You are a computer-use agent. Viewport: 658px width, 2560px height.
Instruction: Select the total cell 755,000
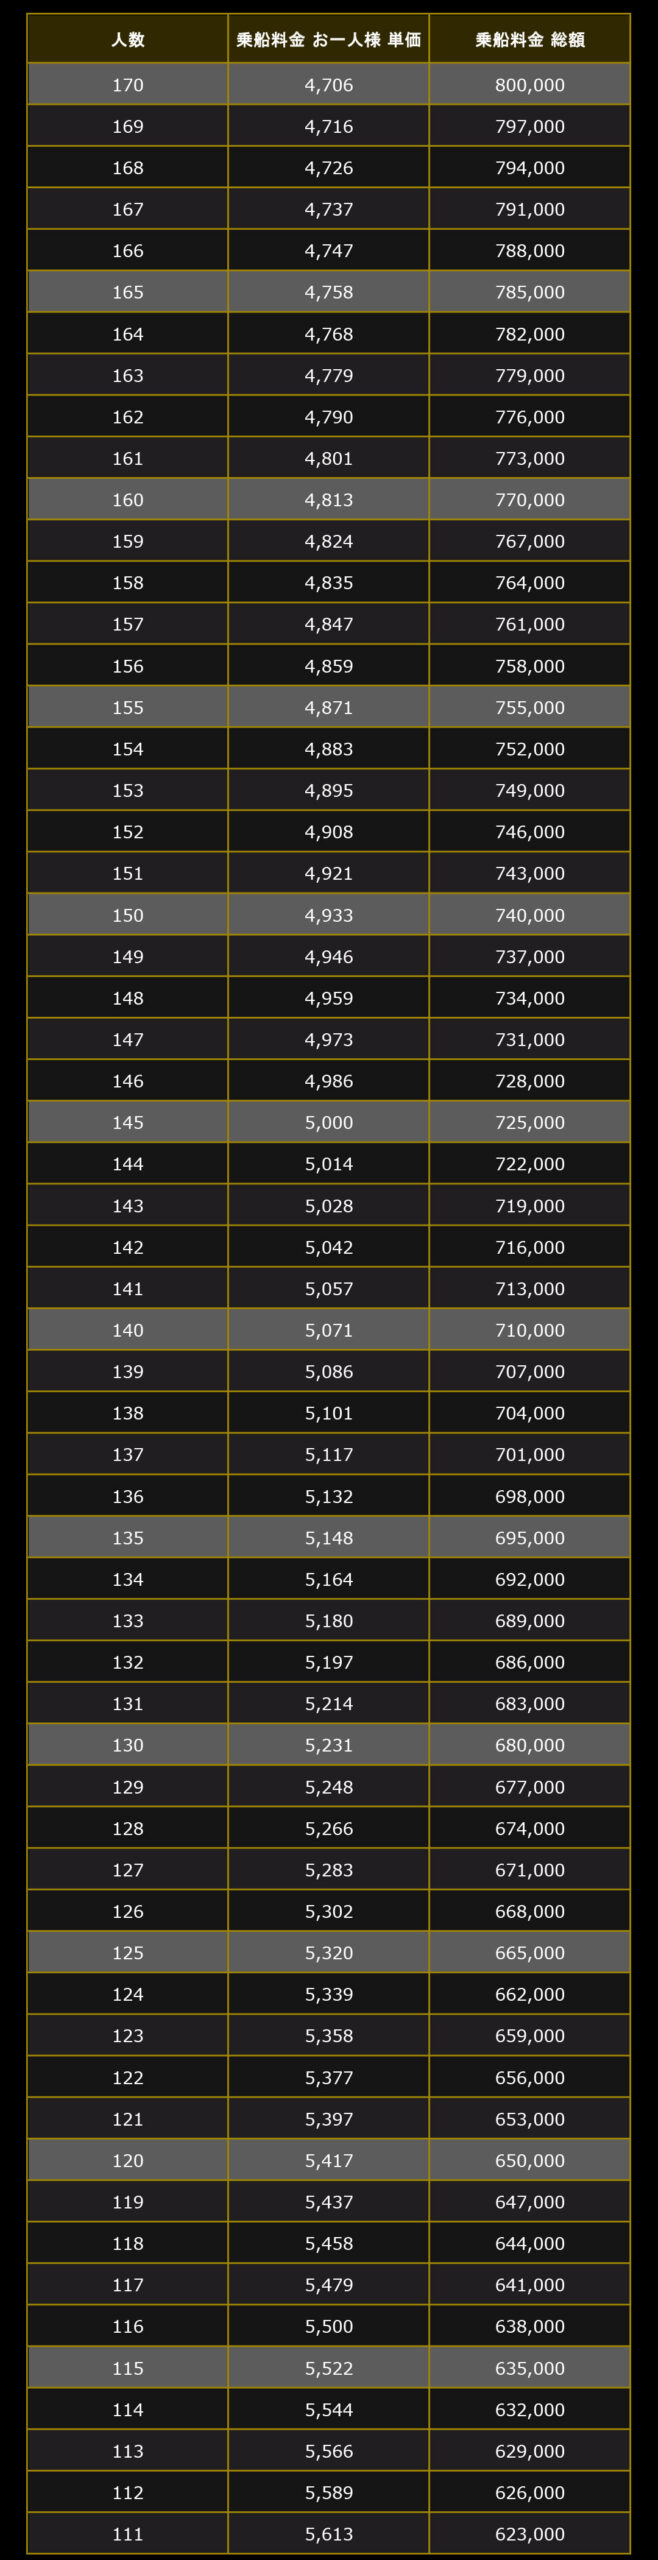tap(530, 707)
